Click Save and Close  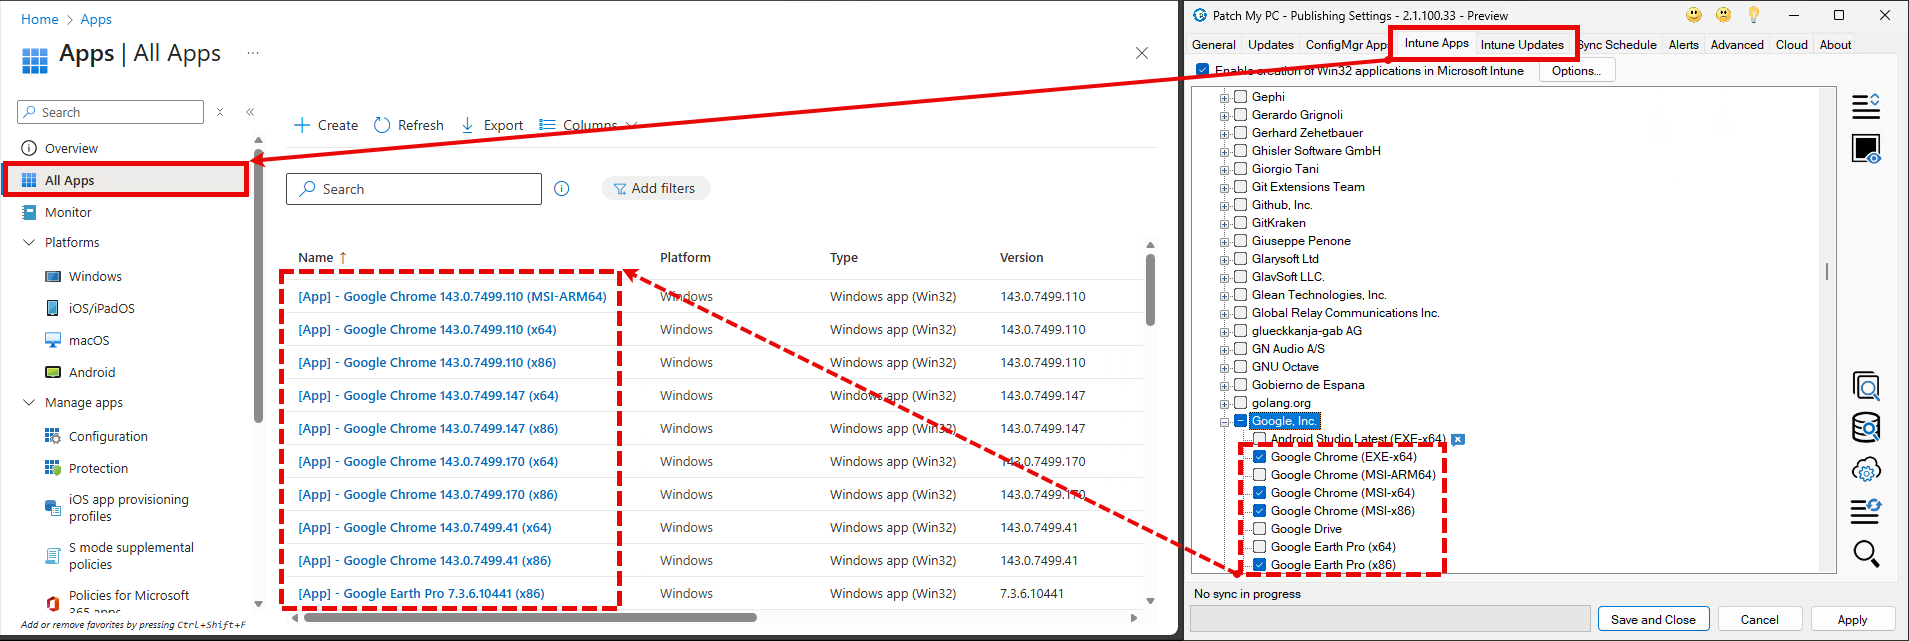coord(1653,619)
